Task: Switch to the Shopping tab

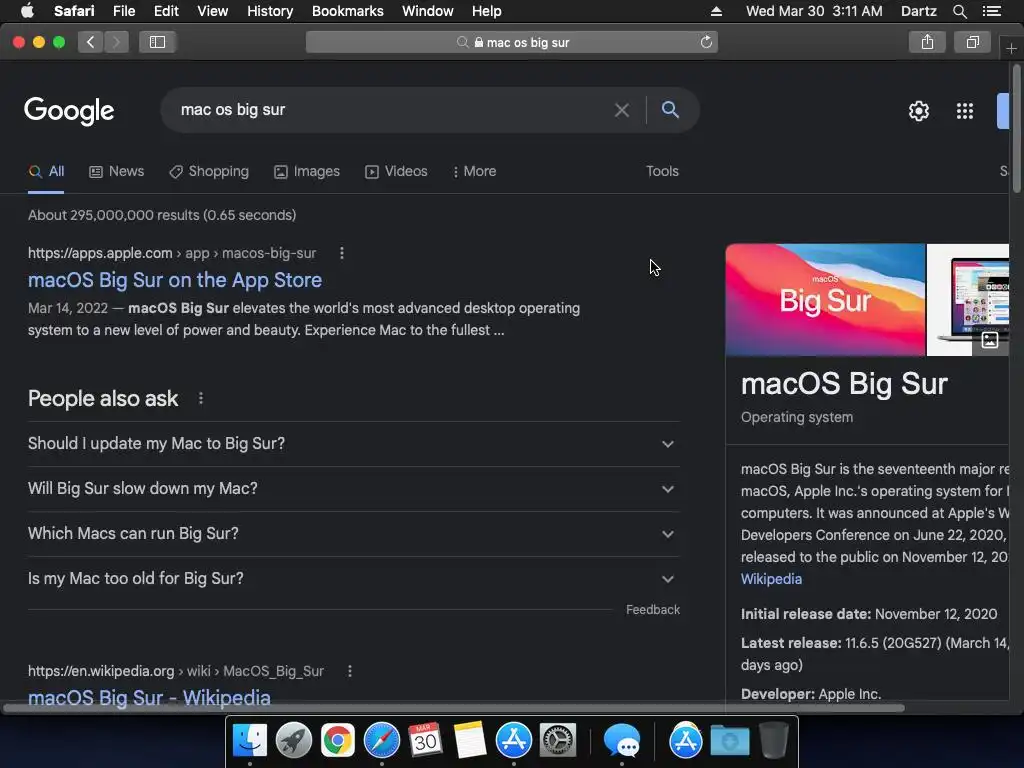Action: (209, 172)
